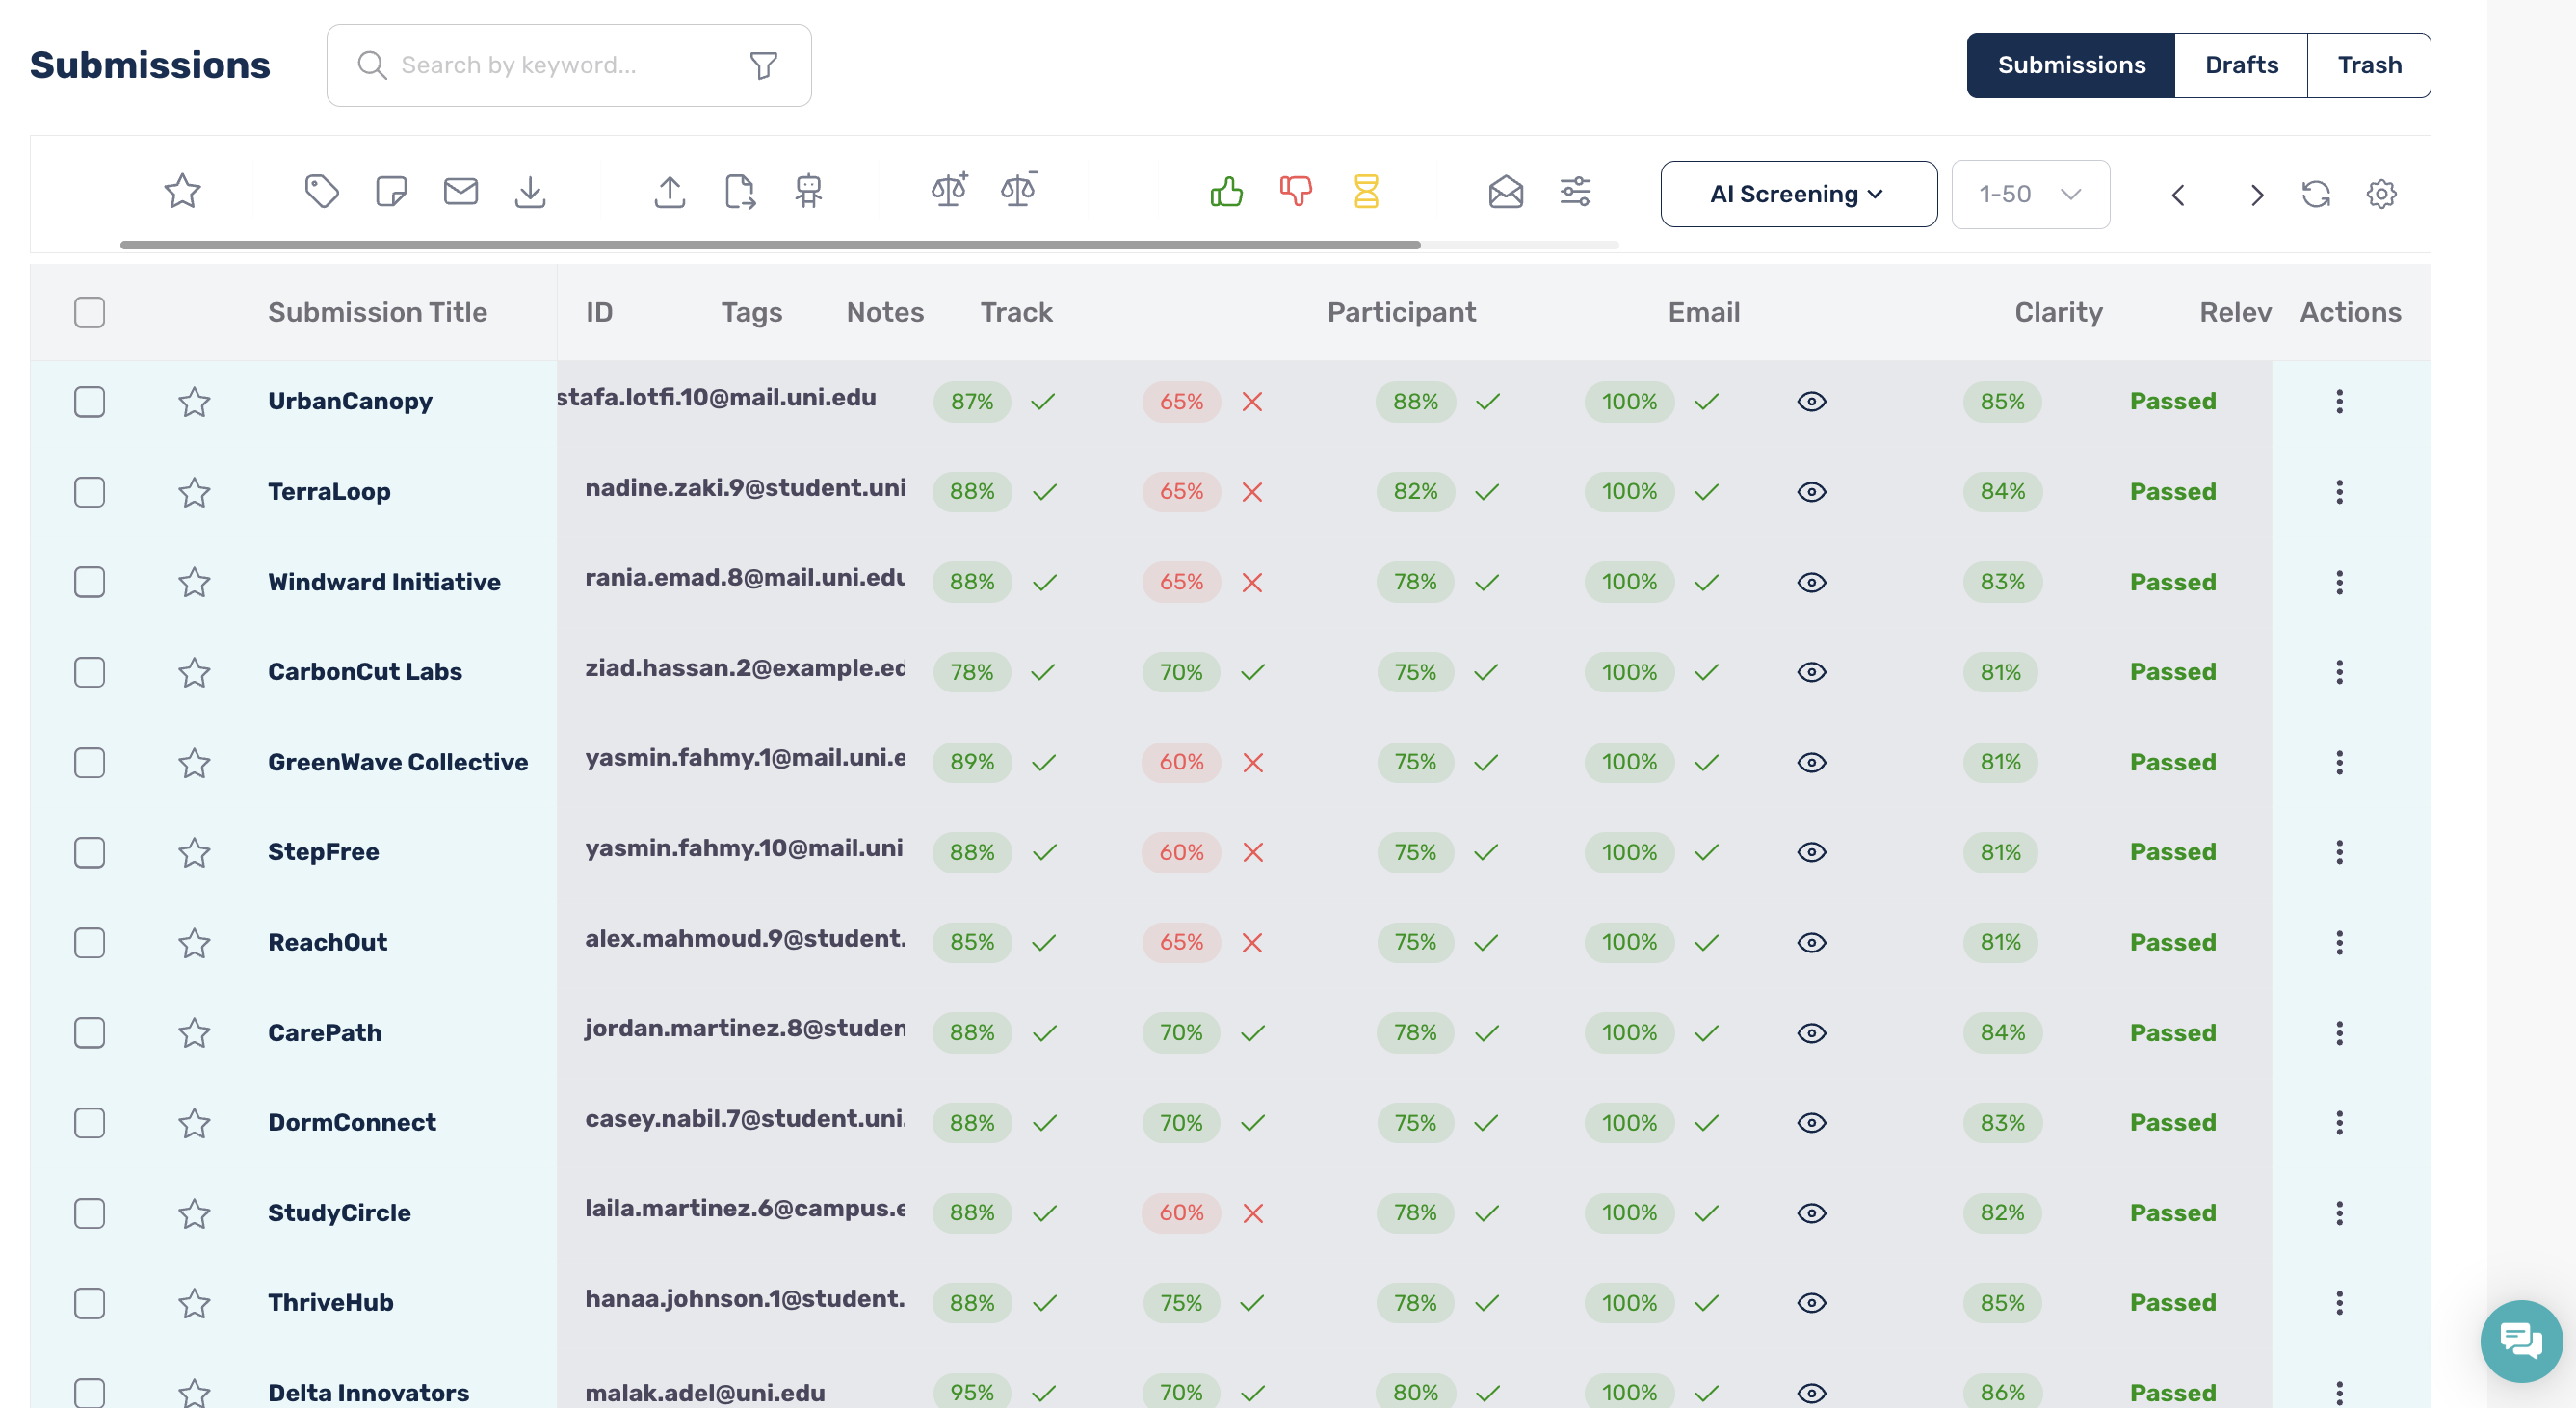Click the refresh icon
The width and height of the screenshot is (2576, 1408).
coord(2316,194)
